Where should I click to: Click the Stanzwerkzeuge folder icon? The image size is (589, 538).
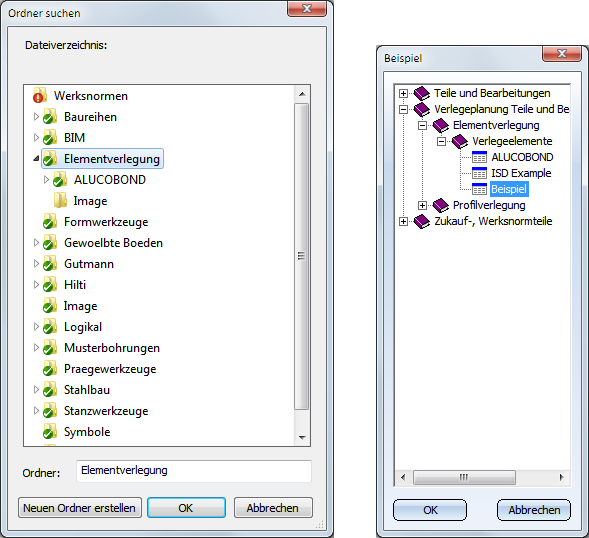pos(50,411)
